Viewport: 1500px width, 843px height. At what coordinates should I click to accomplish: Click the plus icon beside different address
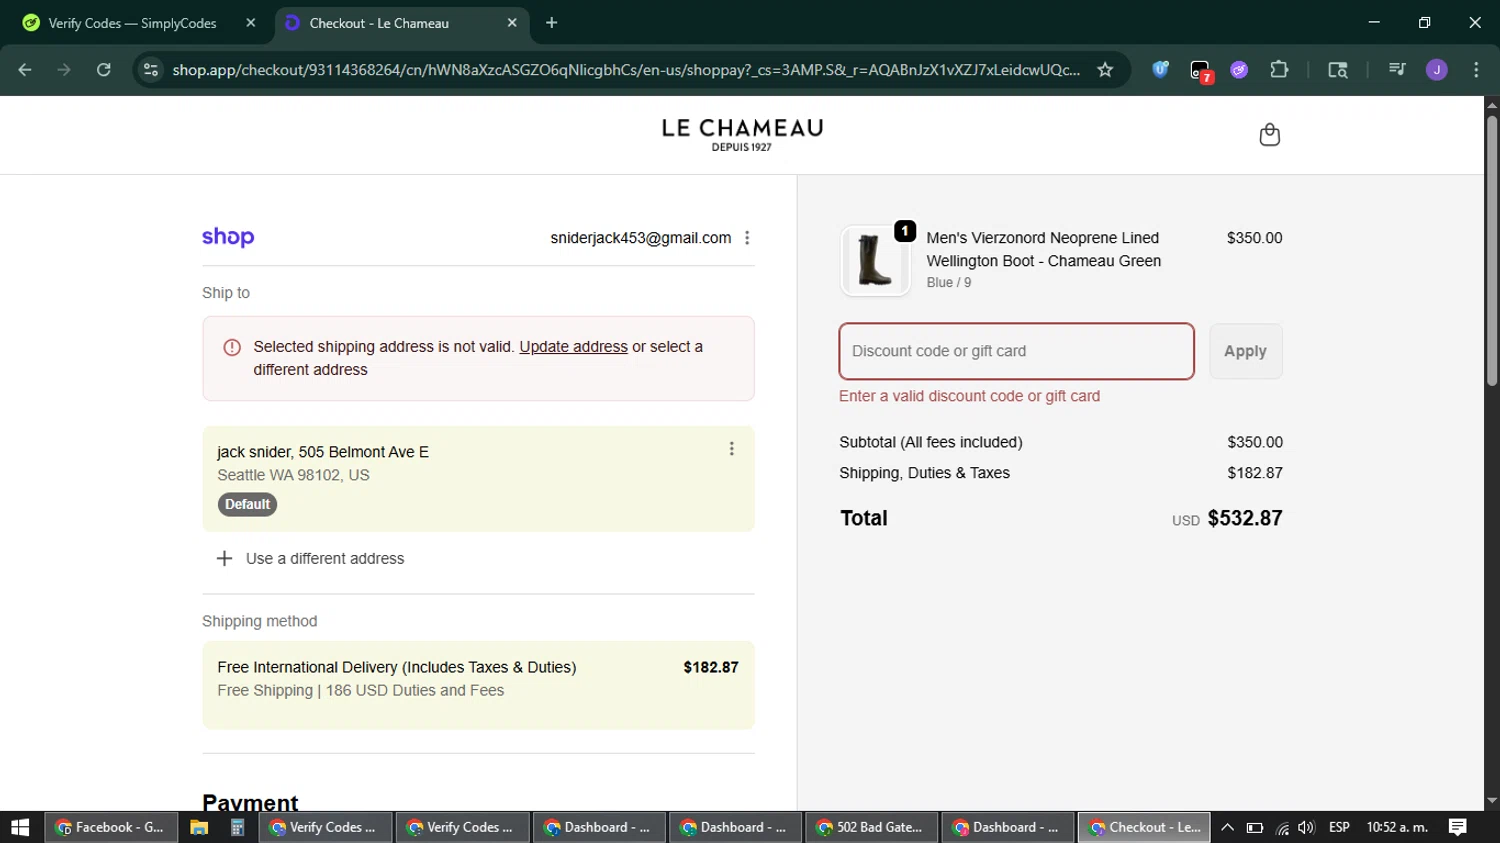point(224,559)
